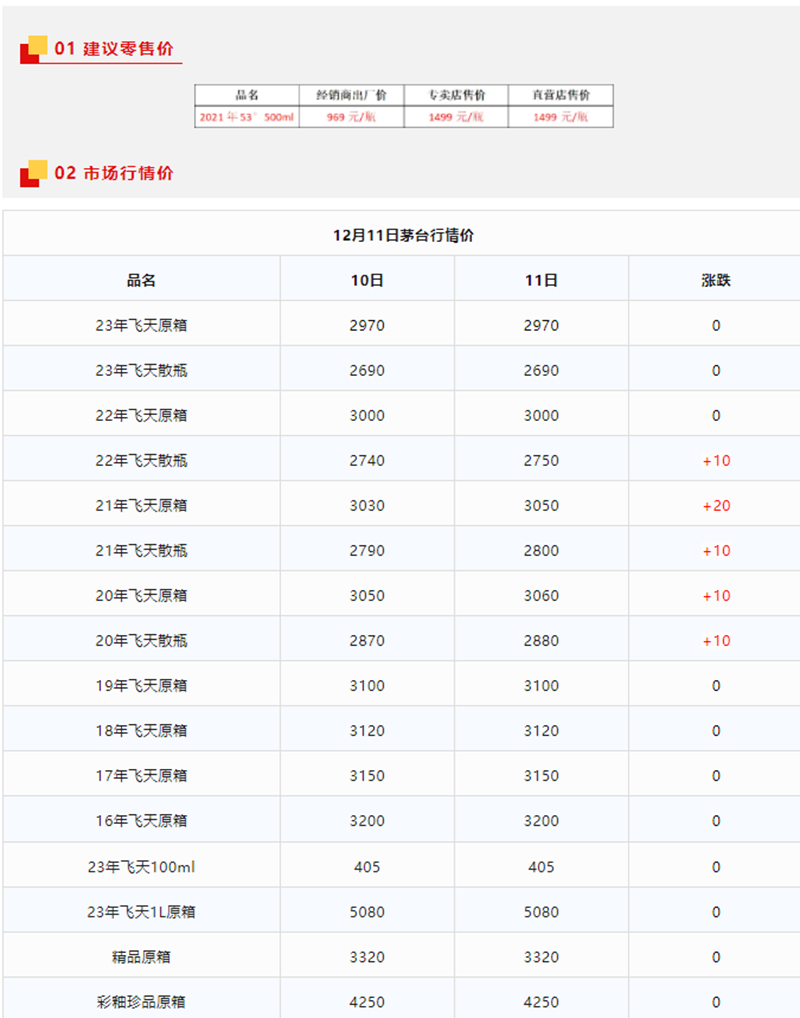Viewport: 800px width, 1018px height.
Task: Click the 3030 price for 21年飞天原箱
Action: (x=367, y=506)
